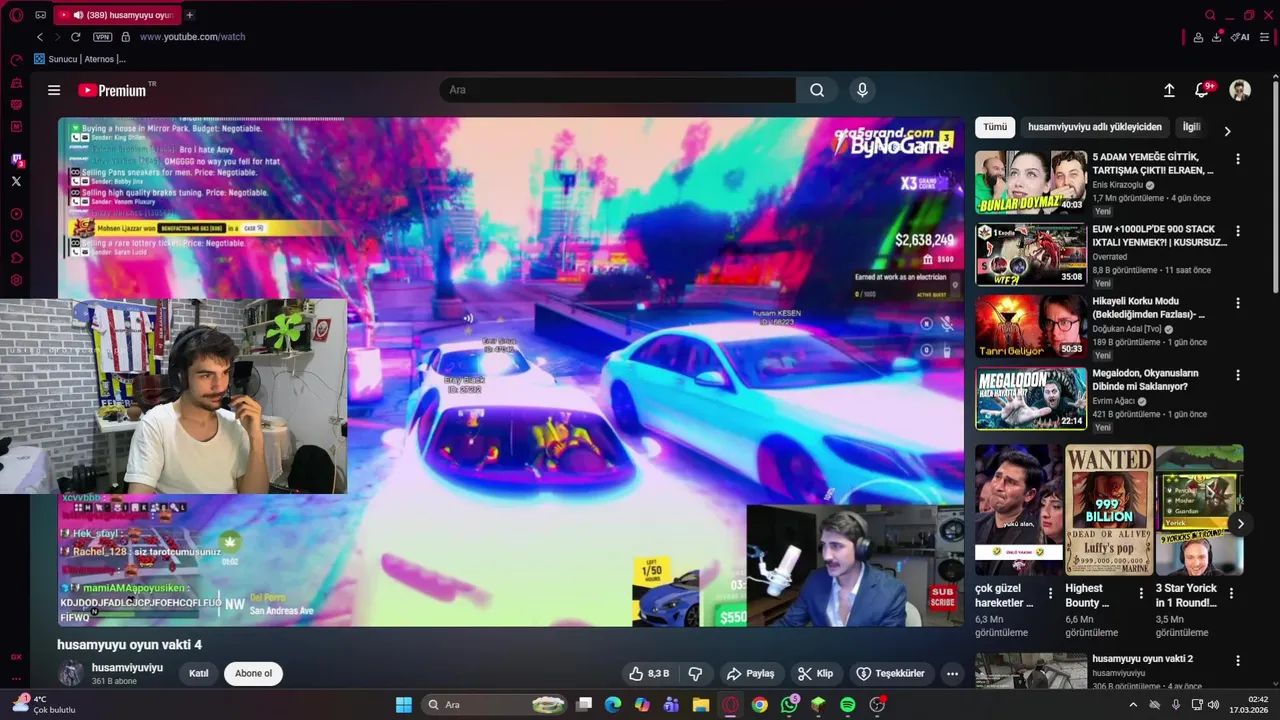Open Opera AI button in toolbar
This screenshot has width=1280, height=720.
tap(1240, 37)
